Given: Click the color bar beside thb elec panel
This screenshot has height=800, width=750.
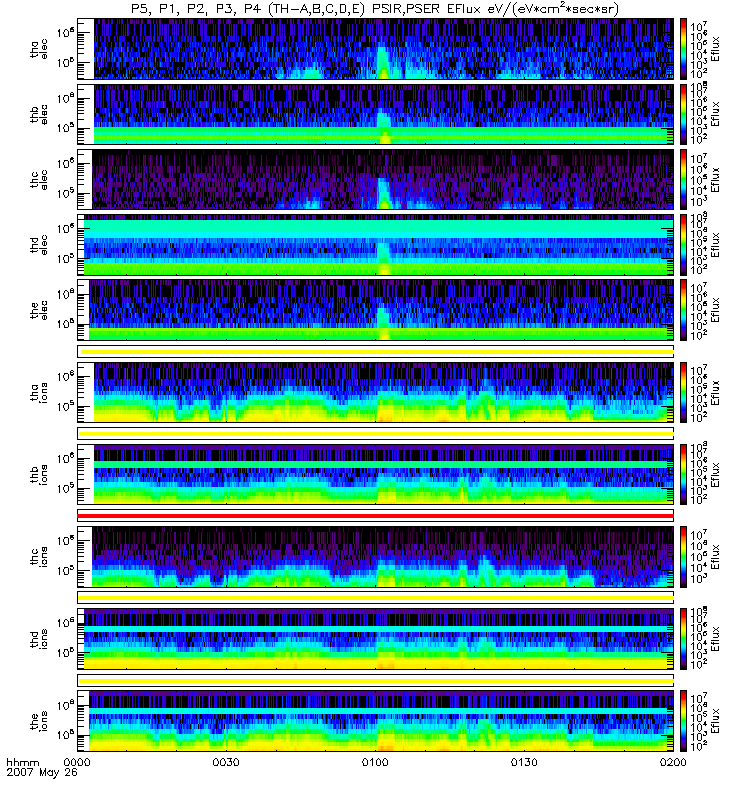Looking at the screenshot, I should [x=683, y=114].
